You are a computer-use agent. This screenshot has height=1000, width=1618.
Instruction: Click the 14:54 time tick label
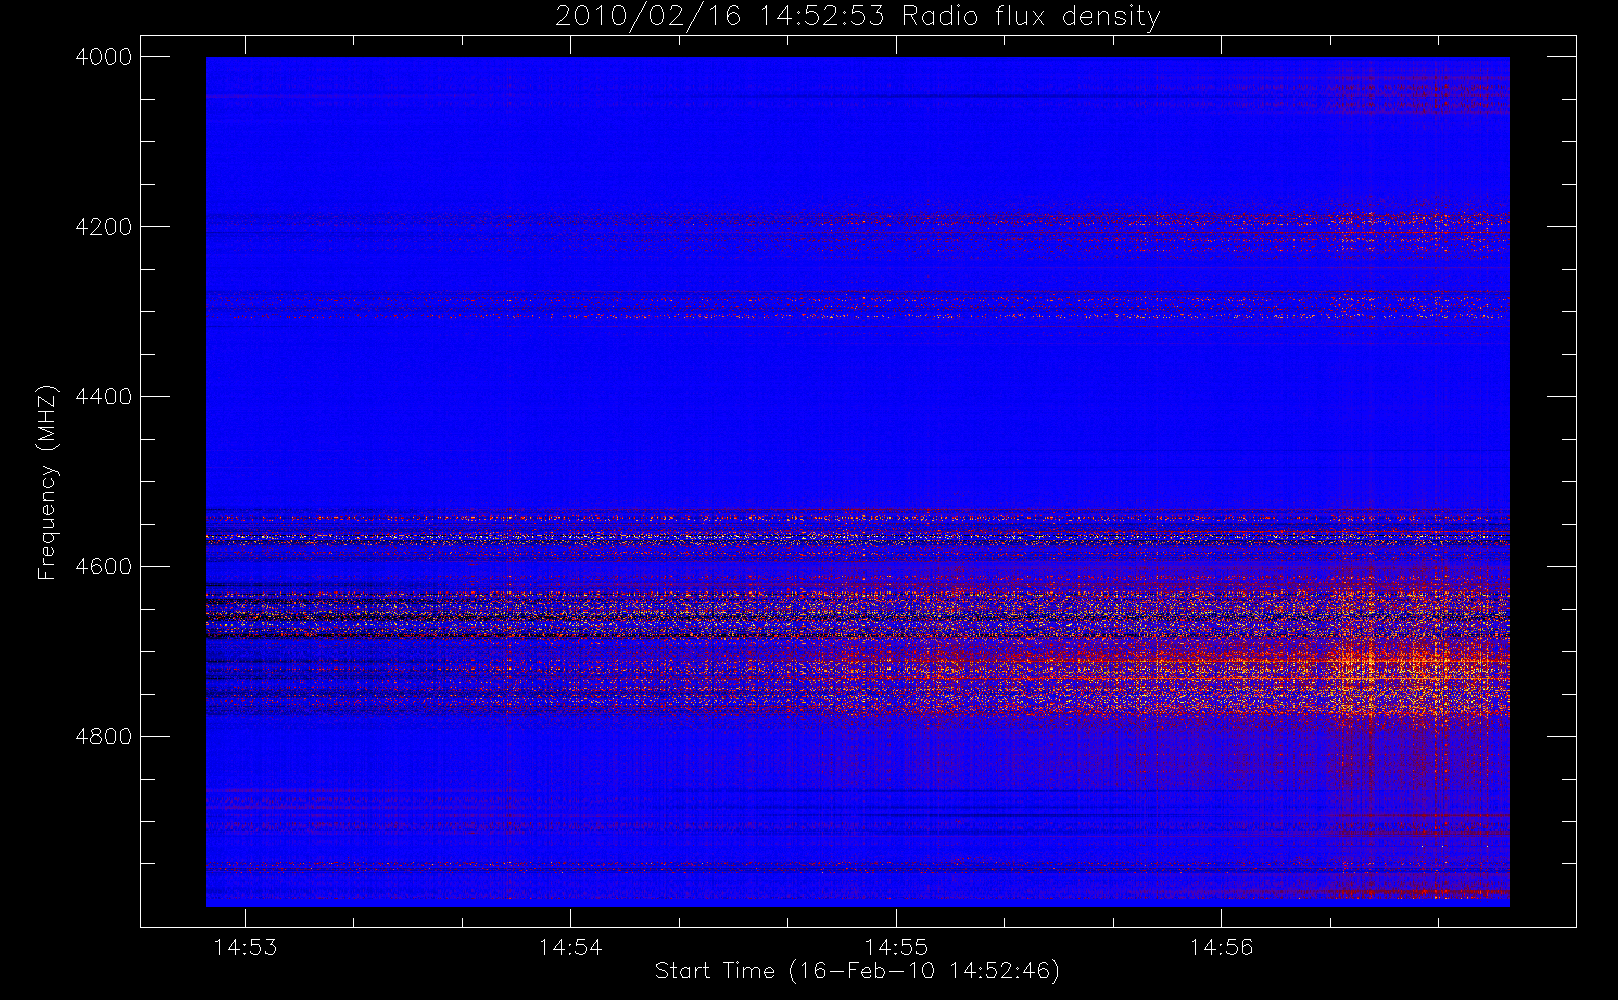(x=570, y=947)
